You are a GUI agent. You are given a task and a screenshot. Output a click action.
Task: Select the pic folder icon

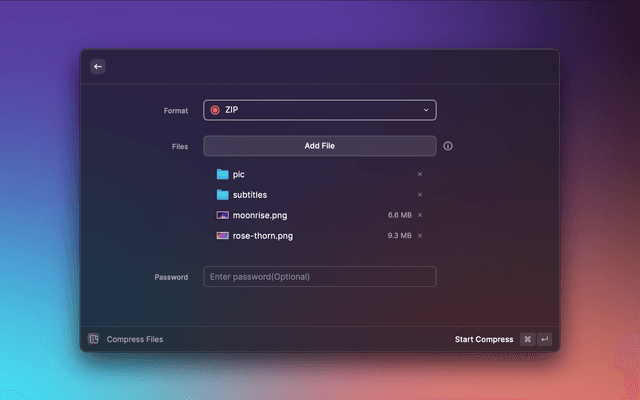point(222,174)
